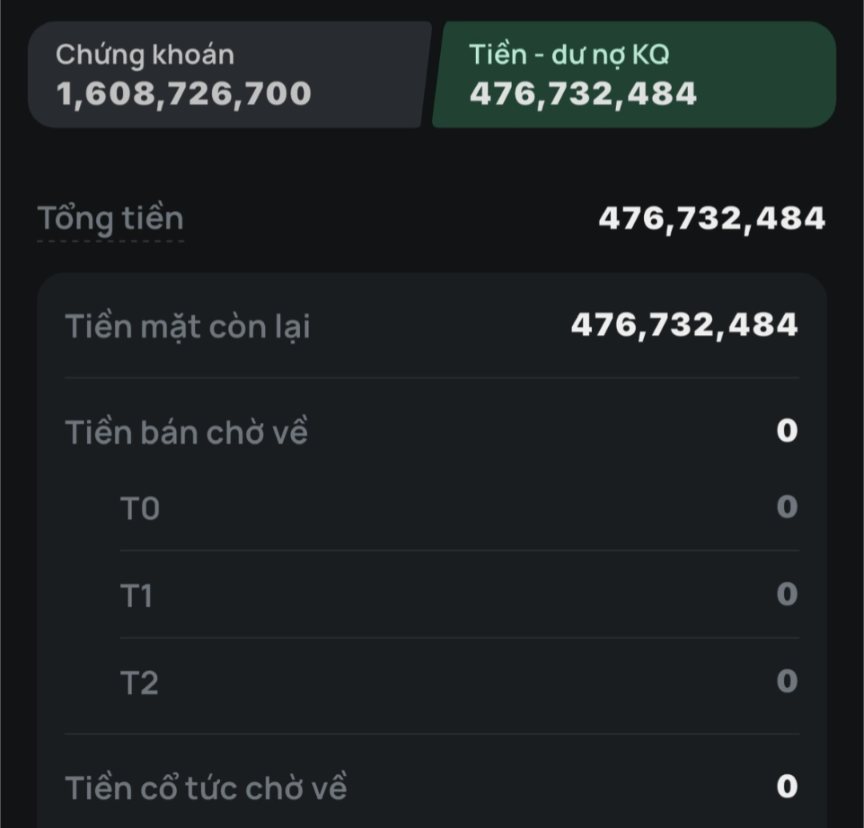Tap the Tiền - dư nợ KQ label text
This screenshot has height=828, width=864.
[x=569, y=55]
